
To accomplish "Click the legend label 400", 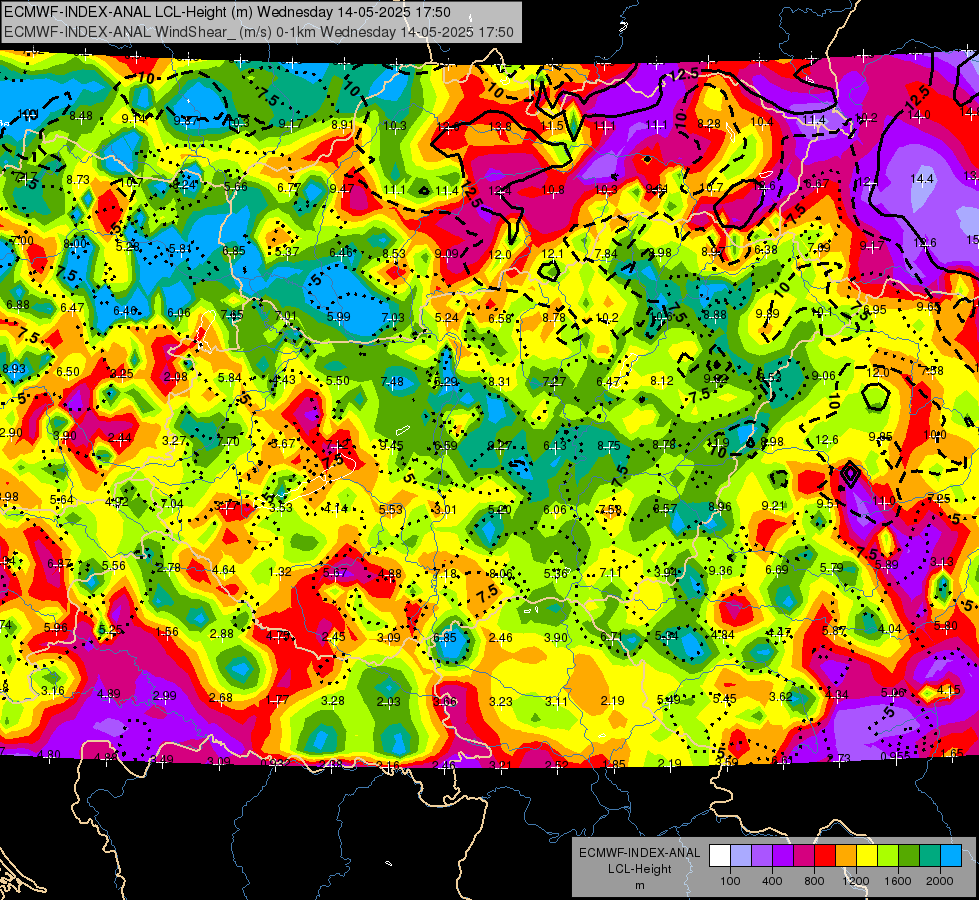I will click(772, 881).
